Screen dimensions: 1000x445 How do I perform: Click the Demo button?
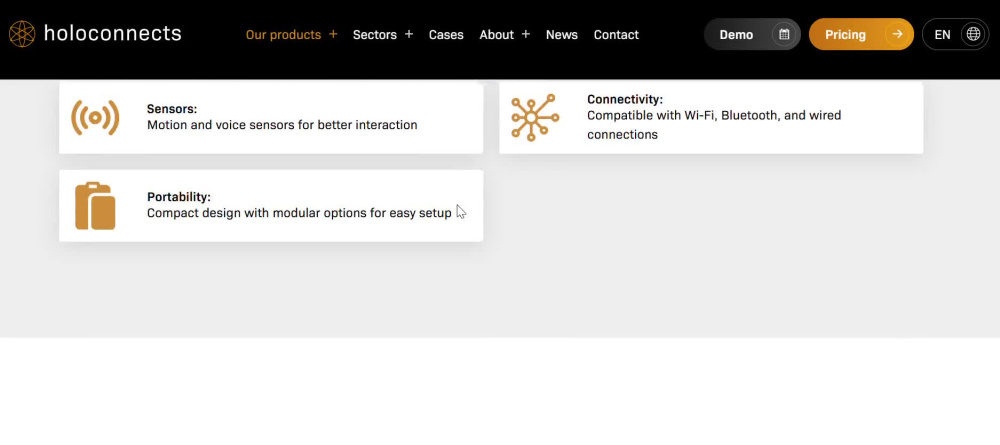click(x=752, y=34)
